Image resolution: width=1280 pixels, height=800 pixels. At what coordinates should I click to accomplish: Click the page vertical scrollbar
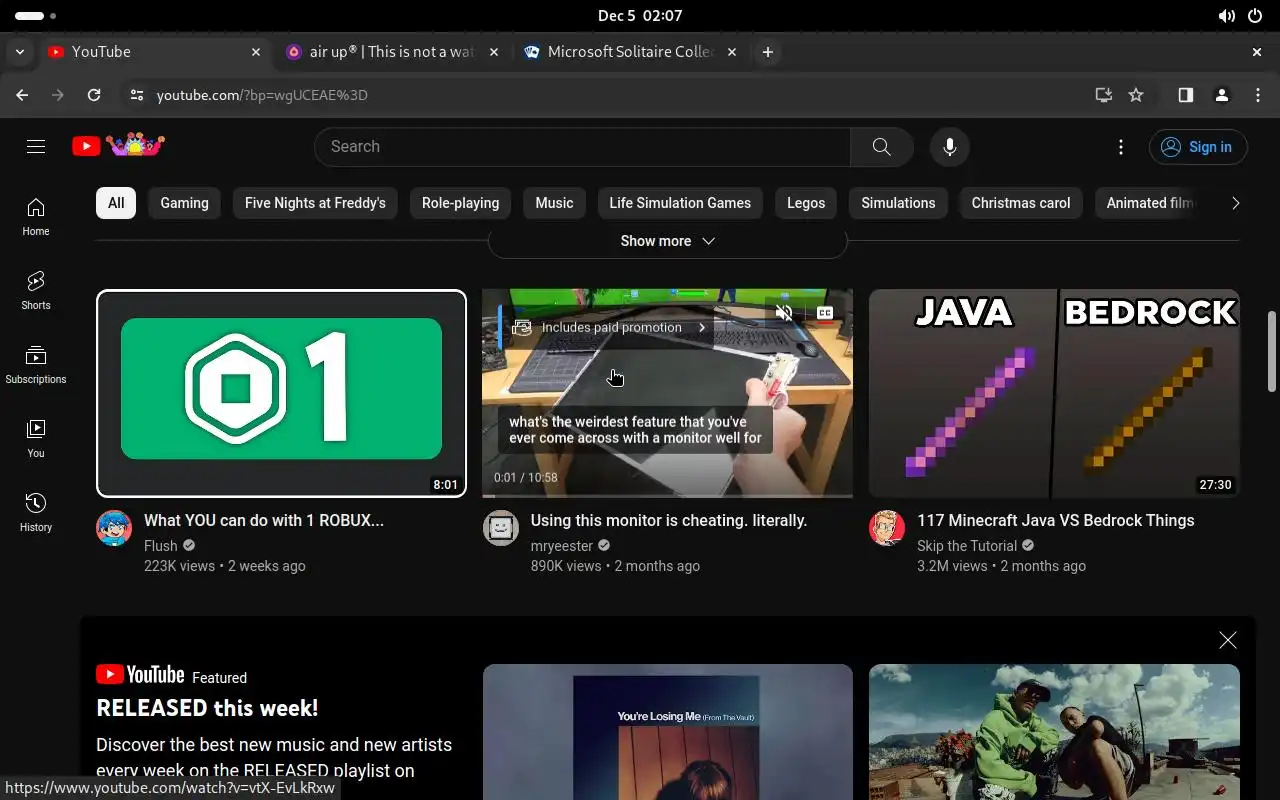pyautogui.click(x=1272, y=352)
